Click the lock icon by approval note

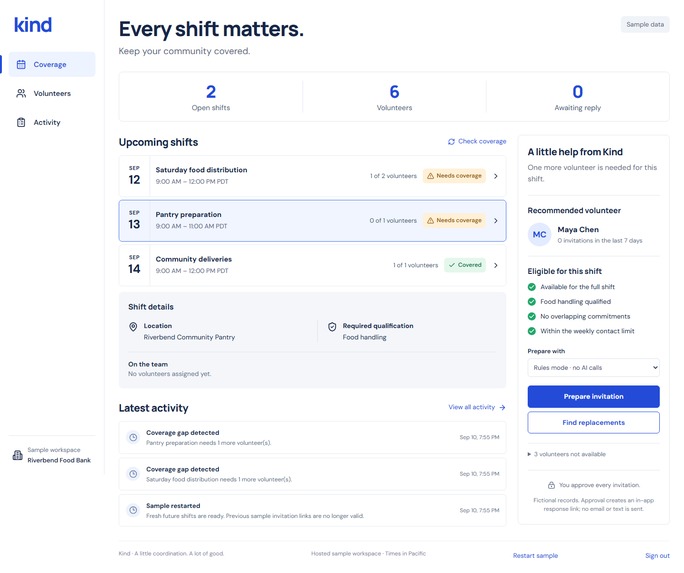click(x=551, y=485)
